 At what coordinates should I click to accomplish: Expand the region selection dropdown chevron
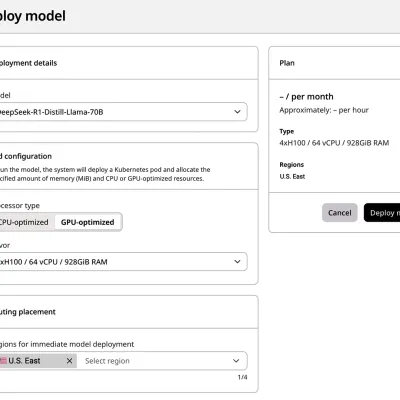236,361
